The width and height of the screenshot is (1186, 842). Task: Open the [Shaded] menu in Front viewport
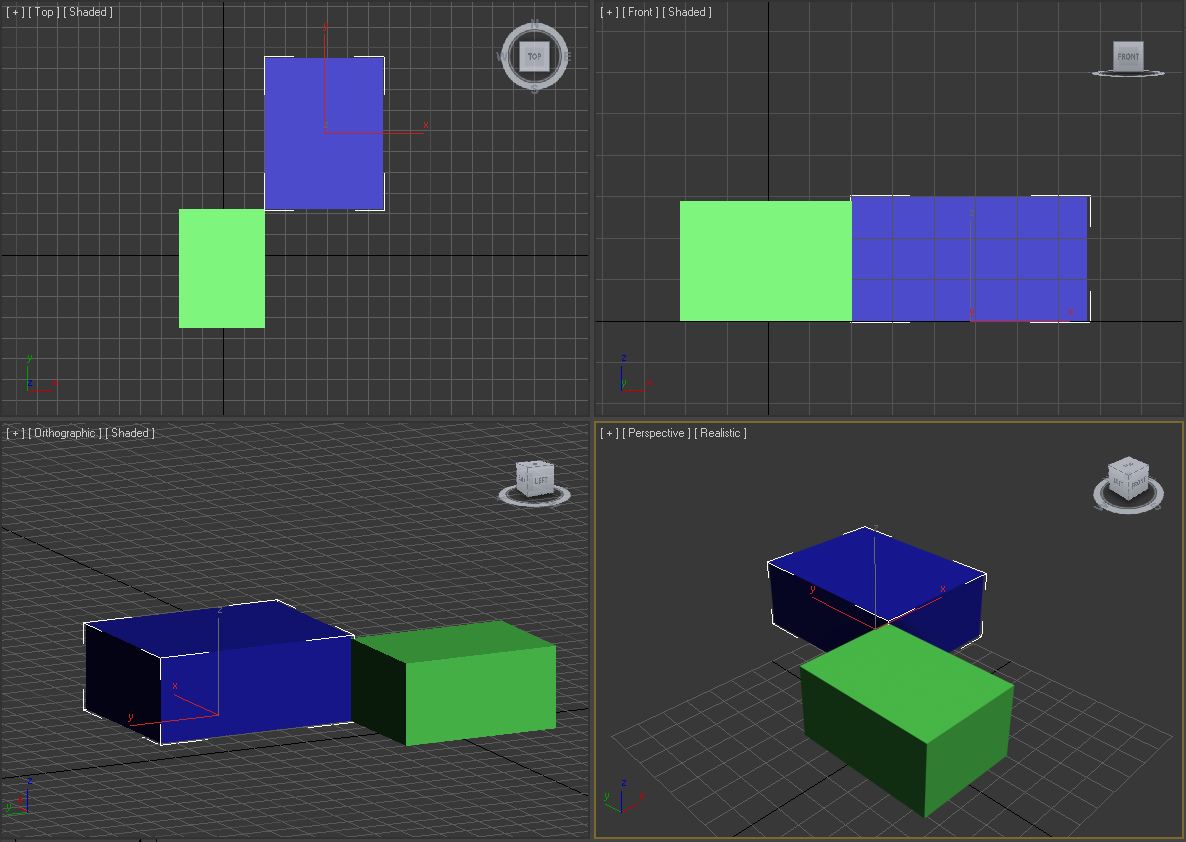687,12
